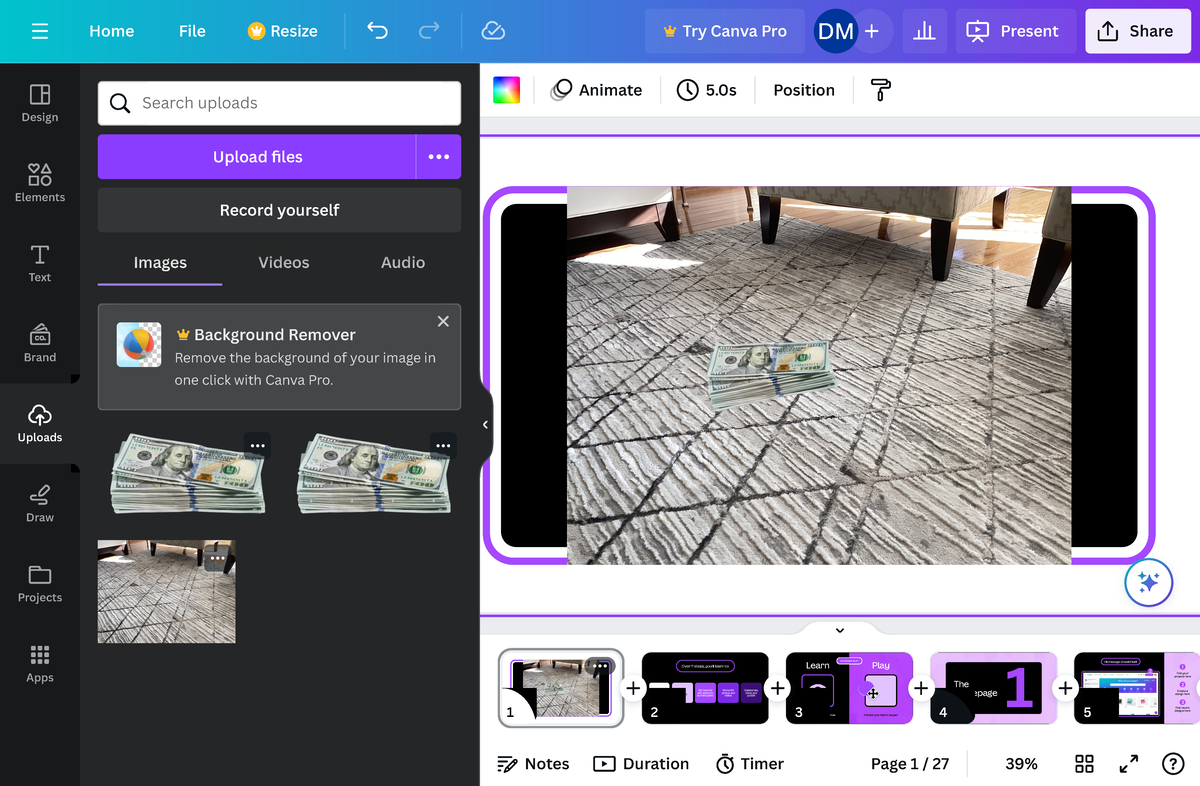The height and width of the screenshot is (786, 1200).
Task: Select the copy style paint roller tool
Action: coord(879,90)
